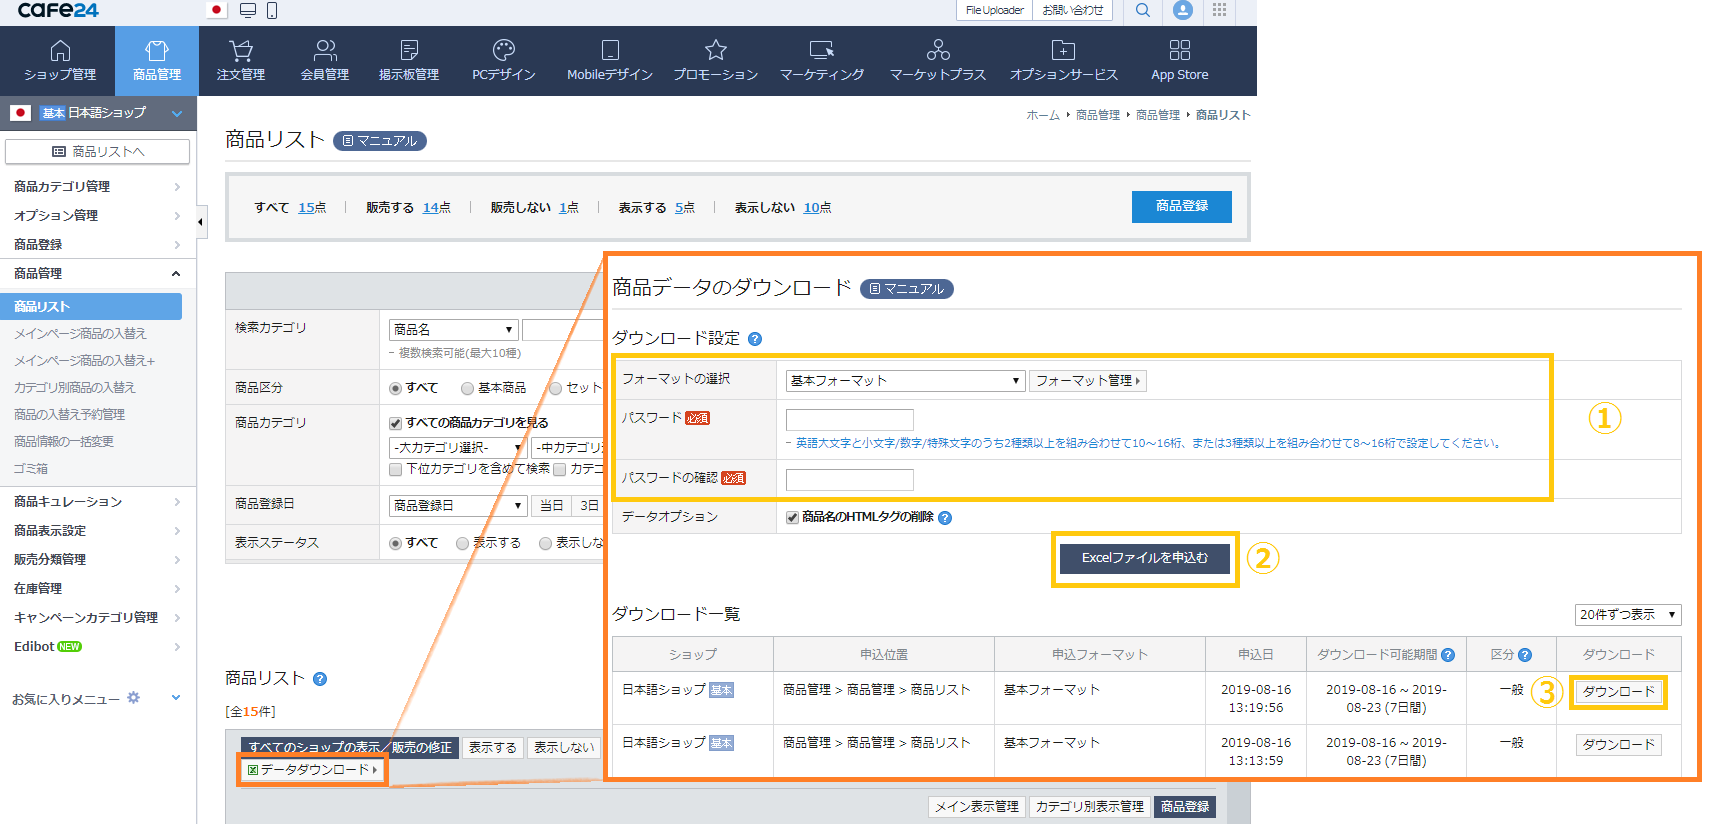This screenshot has height=824, width=1710.
Task: Click help icon beside 区分 column header
Action: tap(1525, 655)
